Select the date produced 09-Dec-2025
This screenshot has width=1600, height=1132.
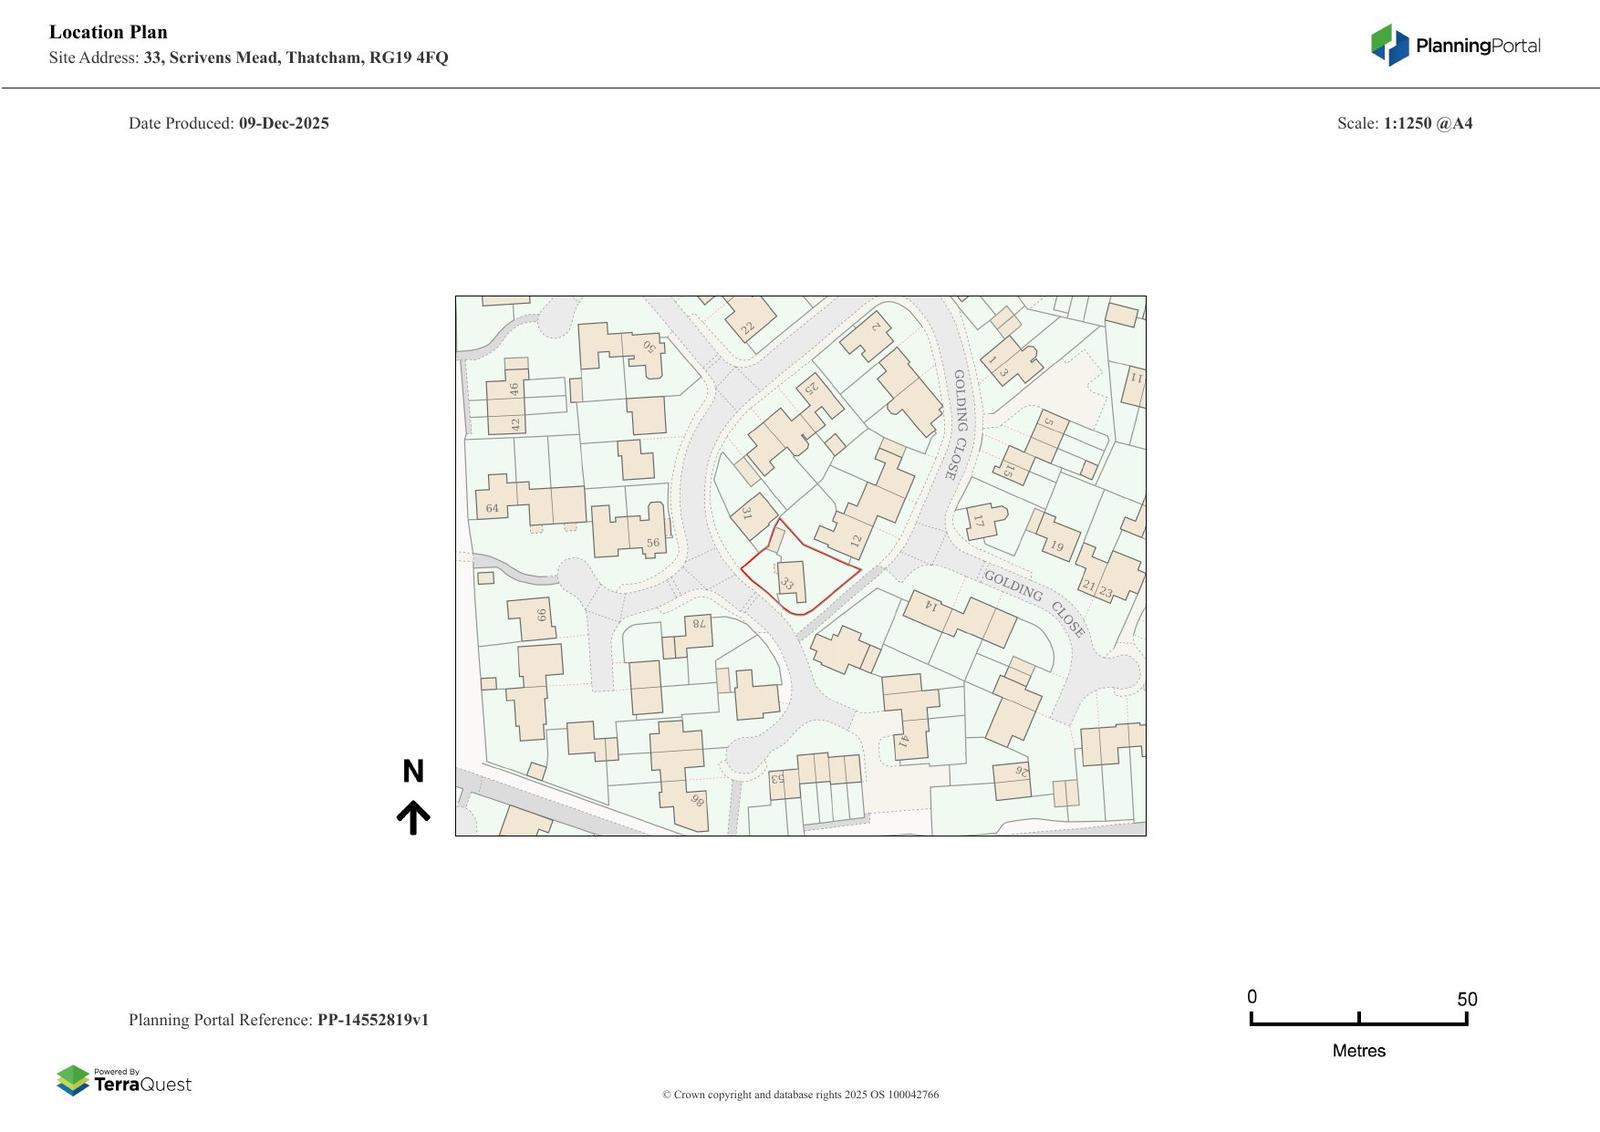coord(283,123)
